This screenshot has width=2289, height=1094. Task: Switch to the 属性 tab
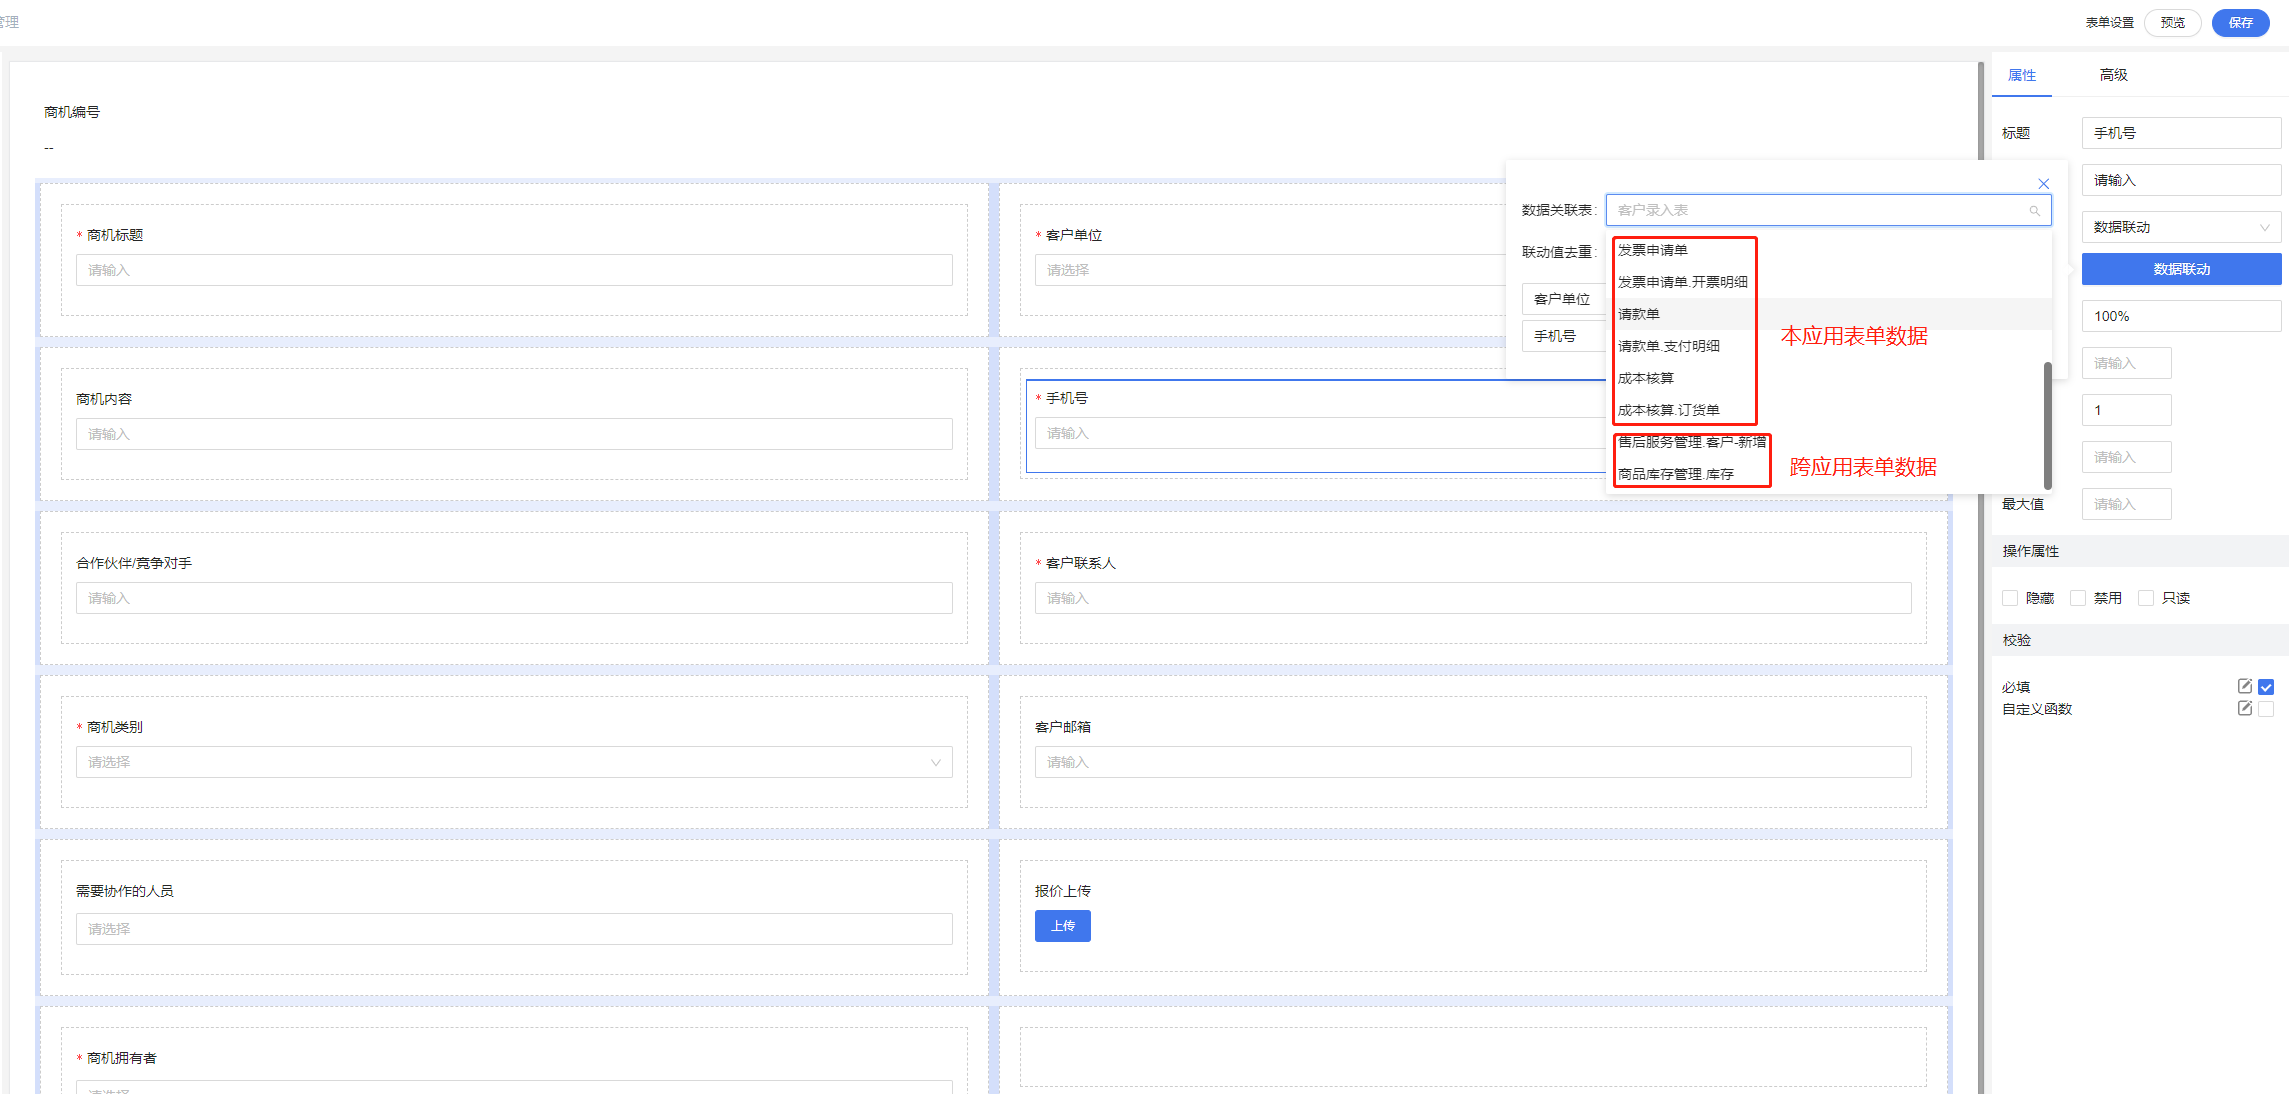click(2022, 75)
